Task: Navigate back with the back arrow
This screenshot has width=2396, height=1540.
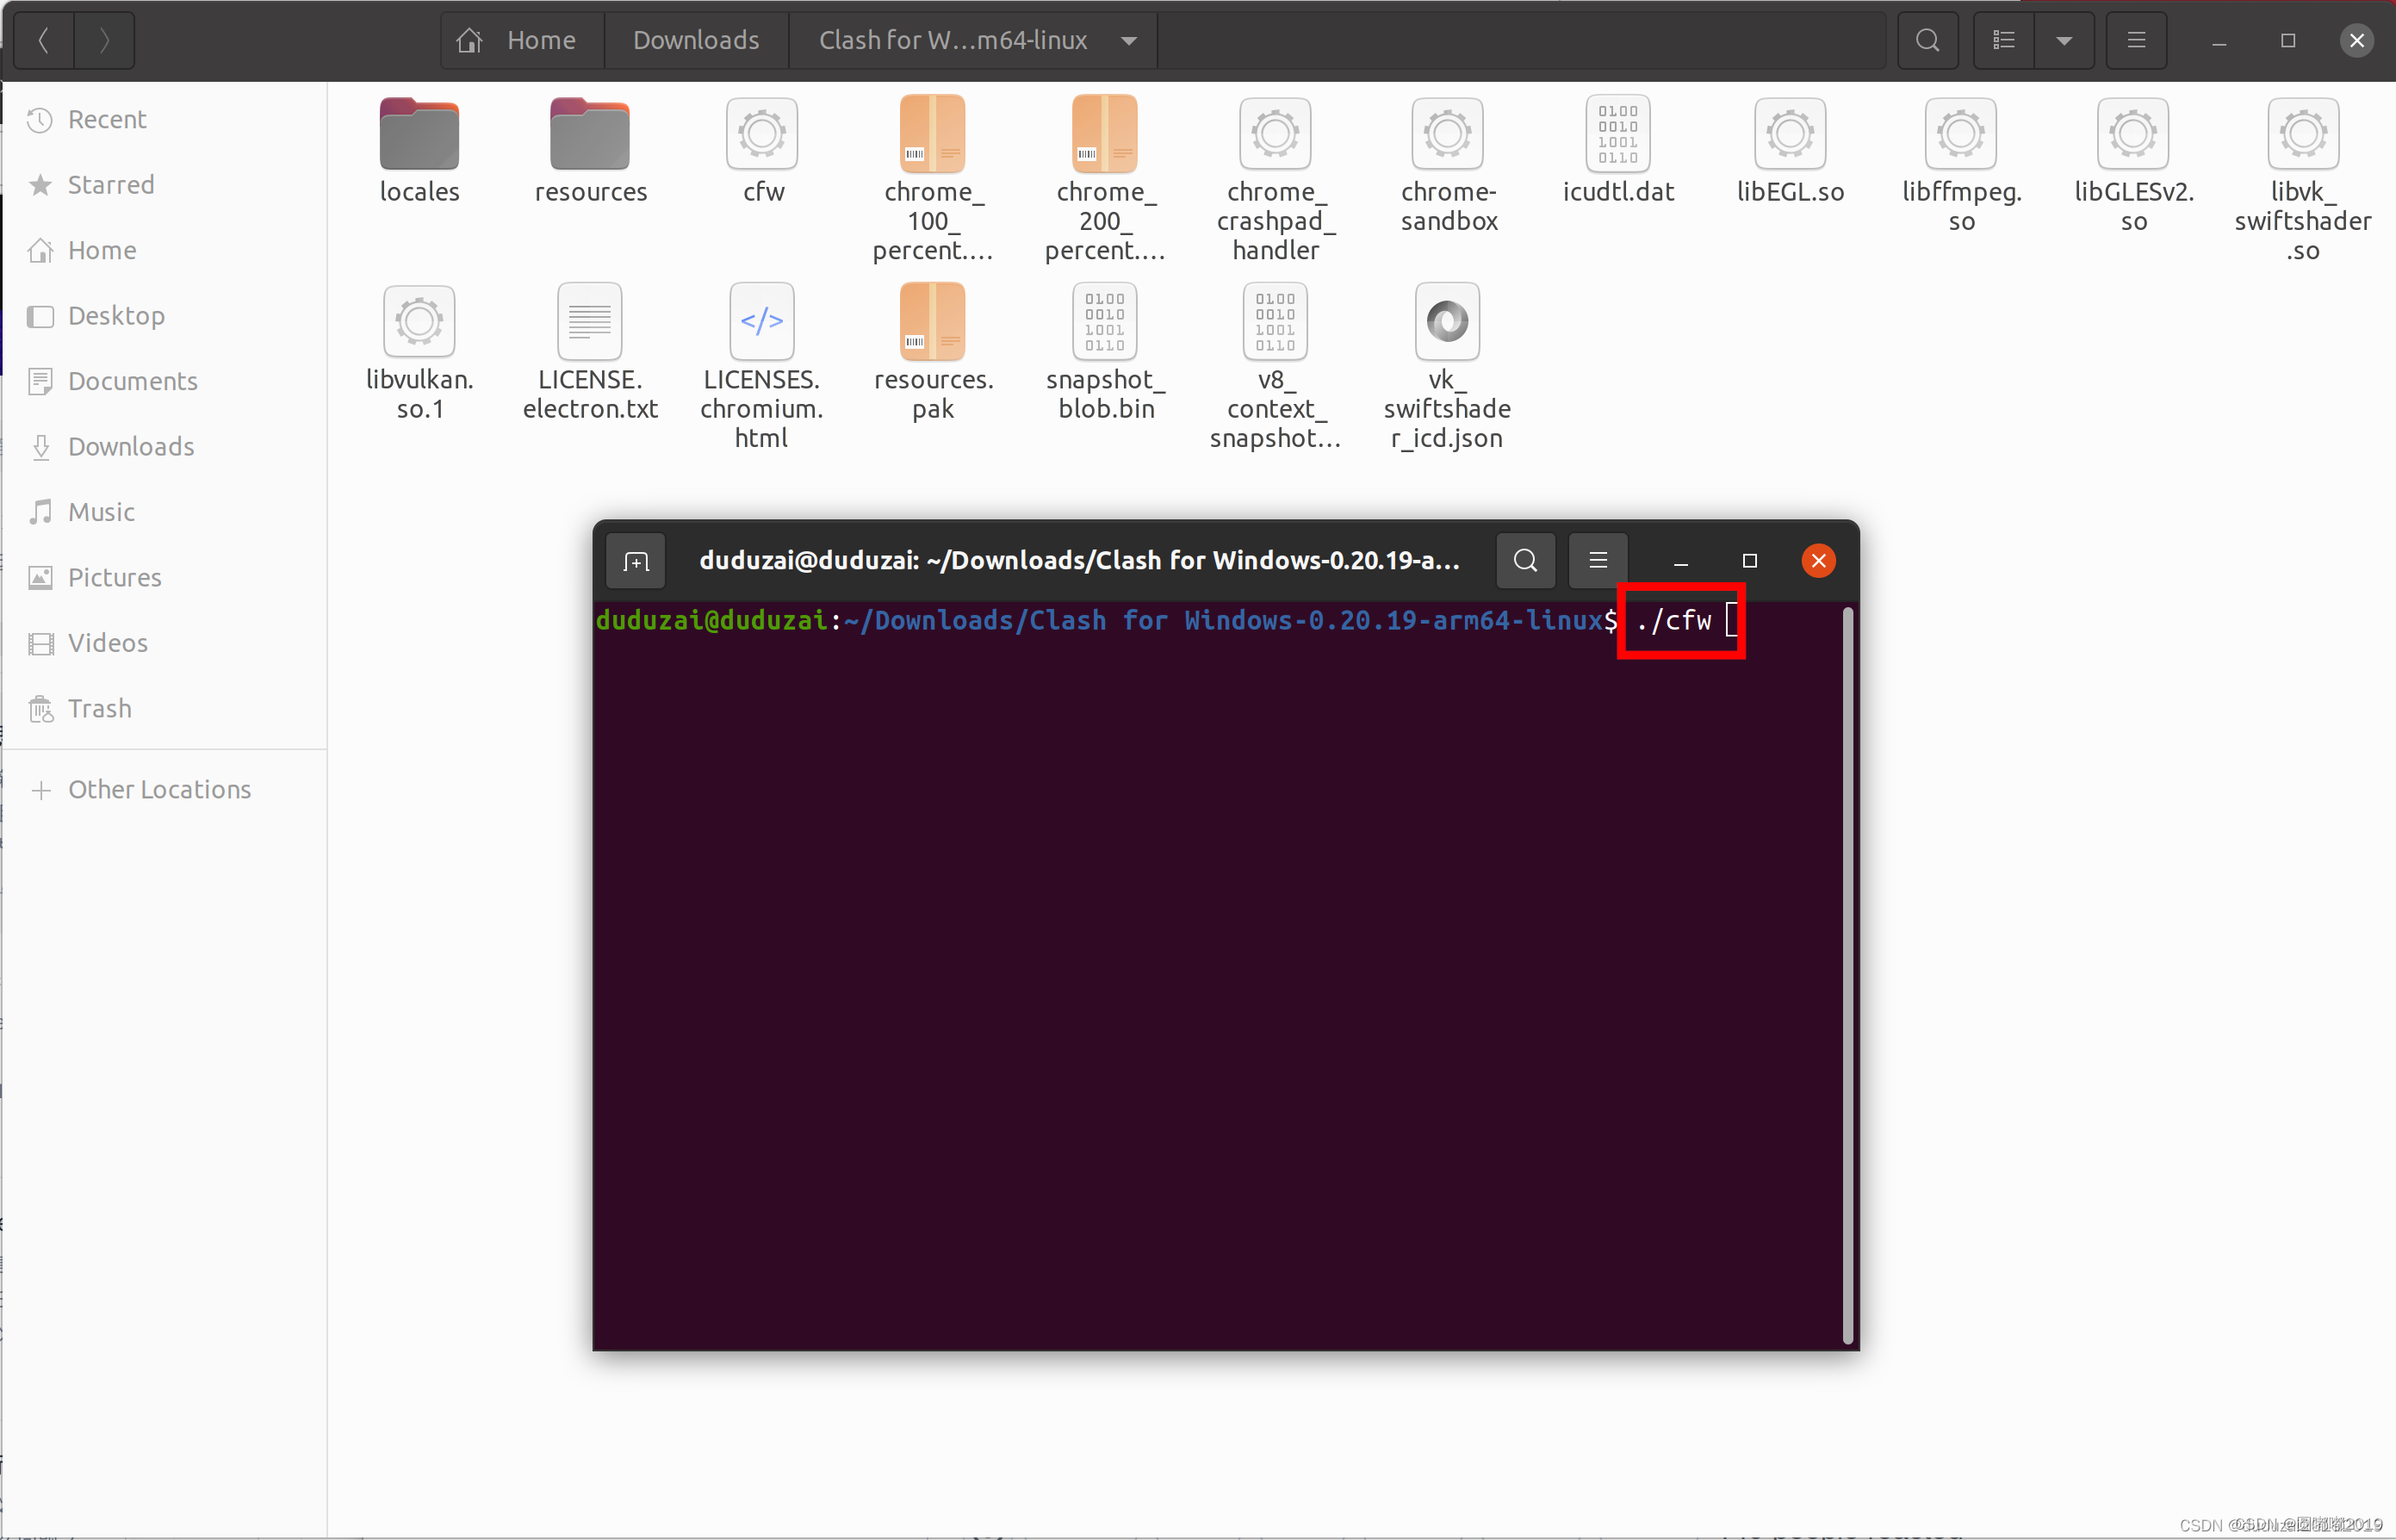Action: click(43, 40)
